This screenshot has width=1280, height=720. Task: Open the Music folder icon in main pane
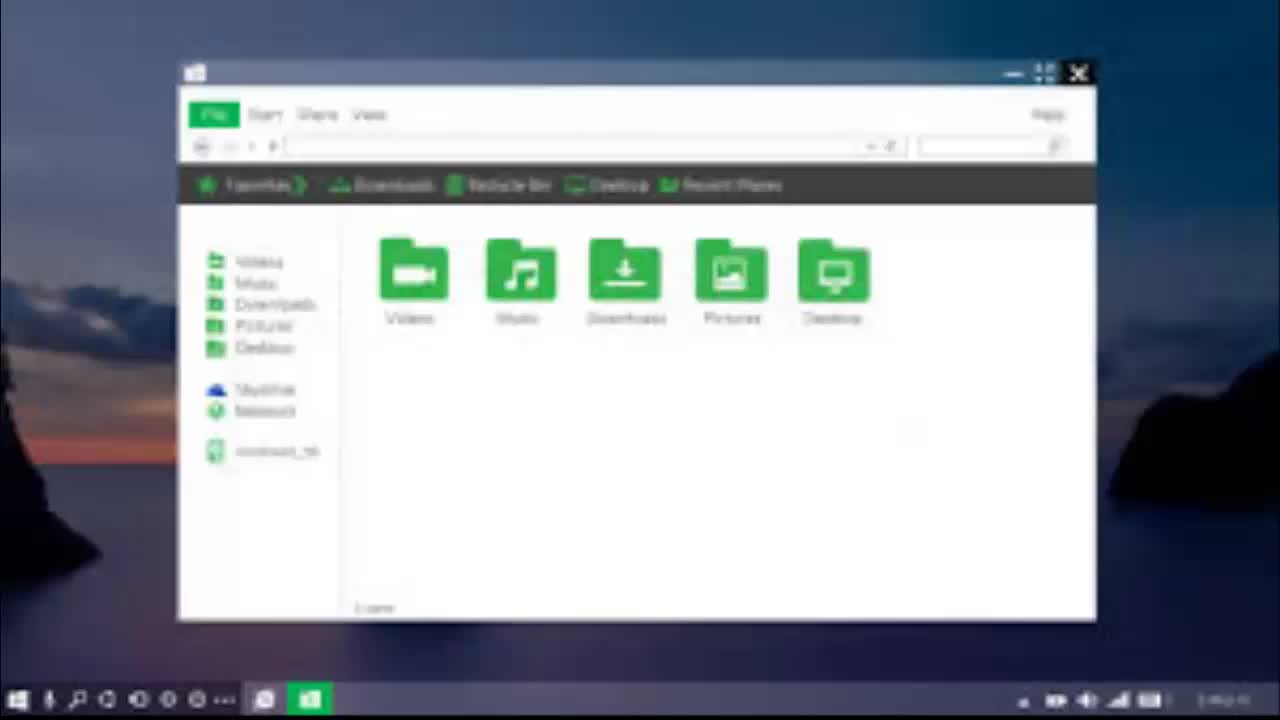coord(520,272)
